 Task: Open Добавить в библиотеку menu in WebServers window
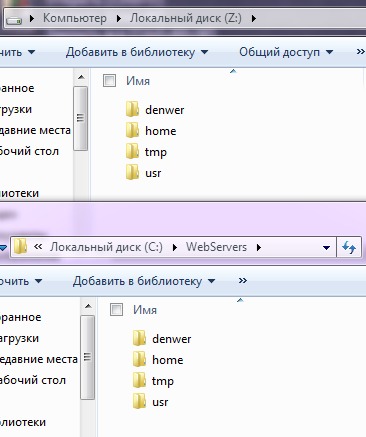[x=144, y=281]
